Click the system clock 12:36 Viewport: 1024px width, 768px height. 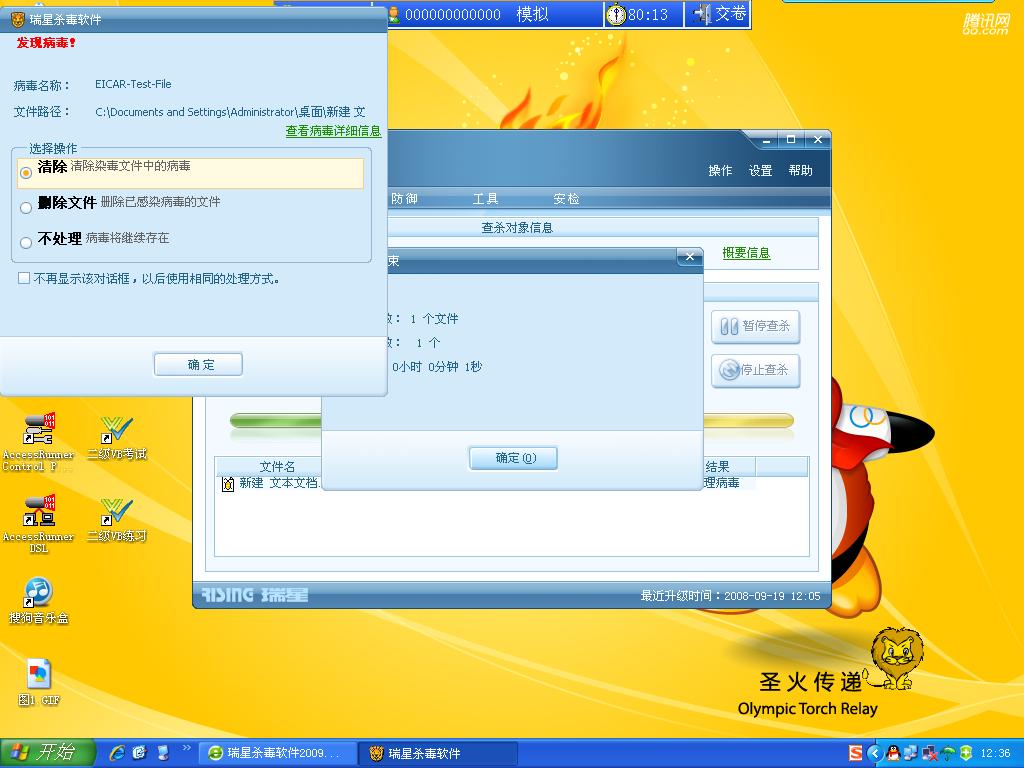[x=995, y=753]
